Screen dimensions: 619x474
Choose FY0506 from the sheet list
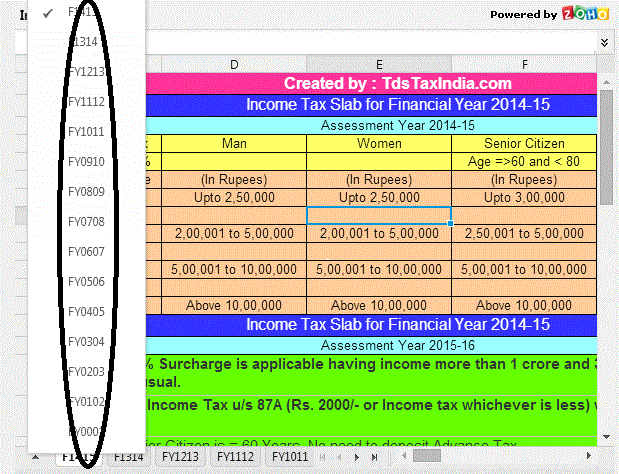pos(86,282)
